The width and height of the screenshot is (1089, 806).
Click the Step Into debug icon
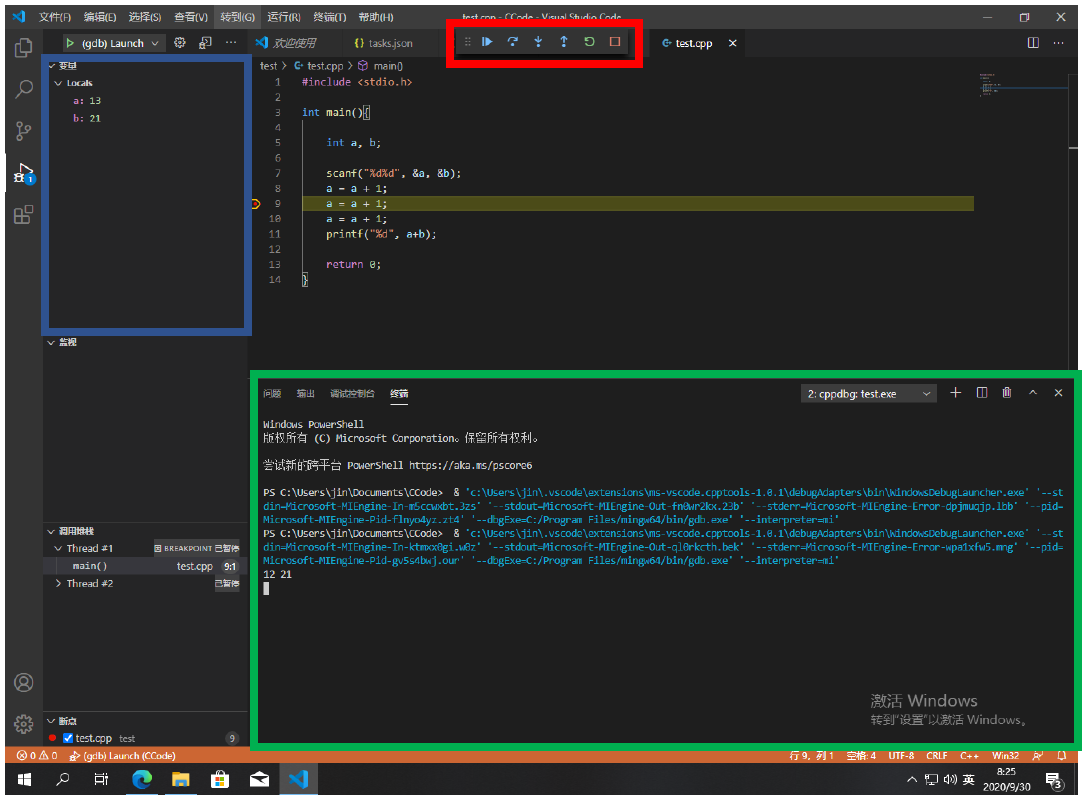pos(538,42)
